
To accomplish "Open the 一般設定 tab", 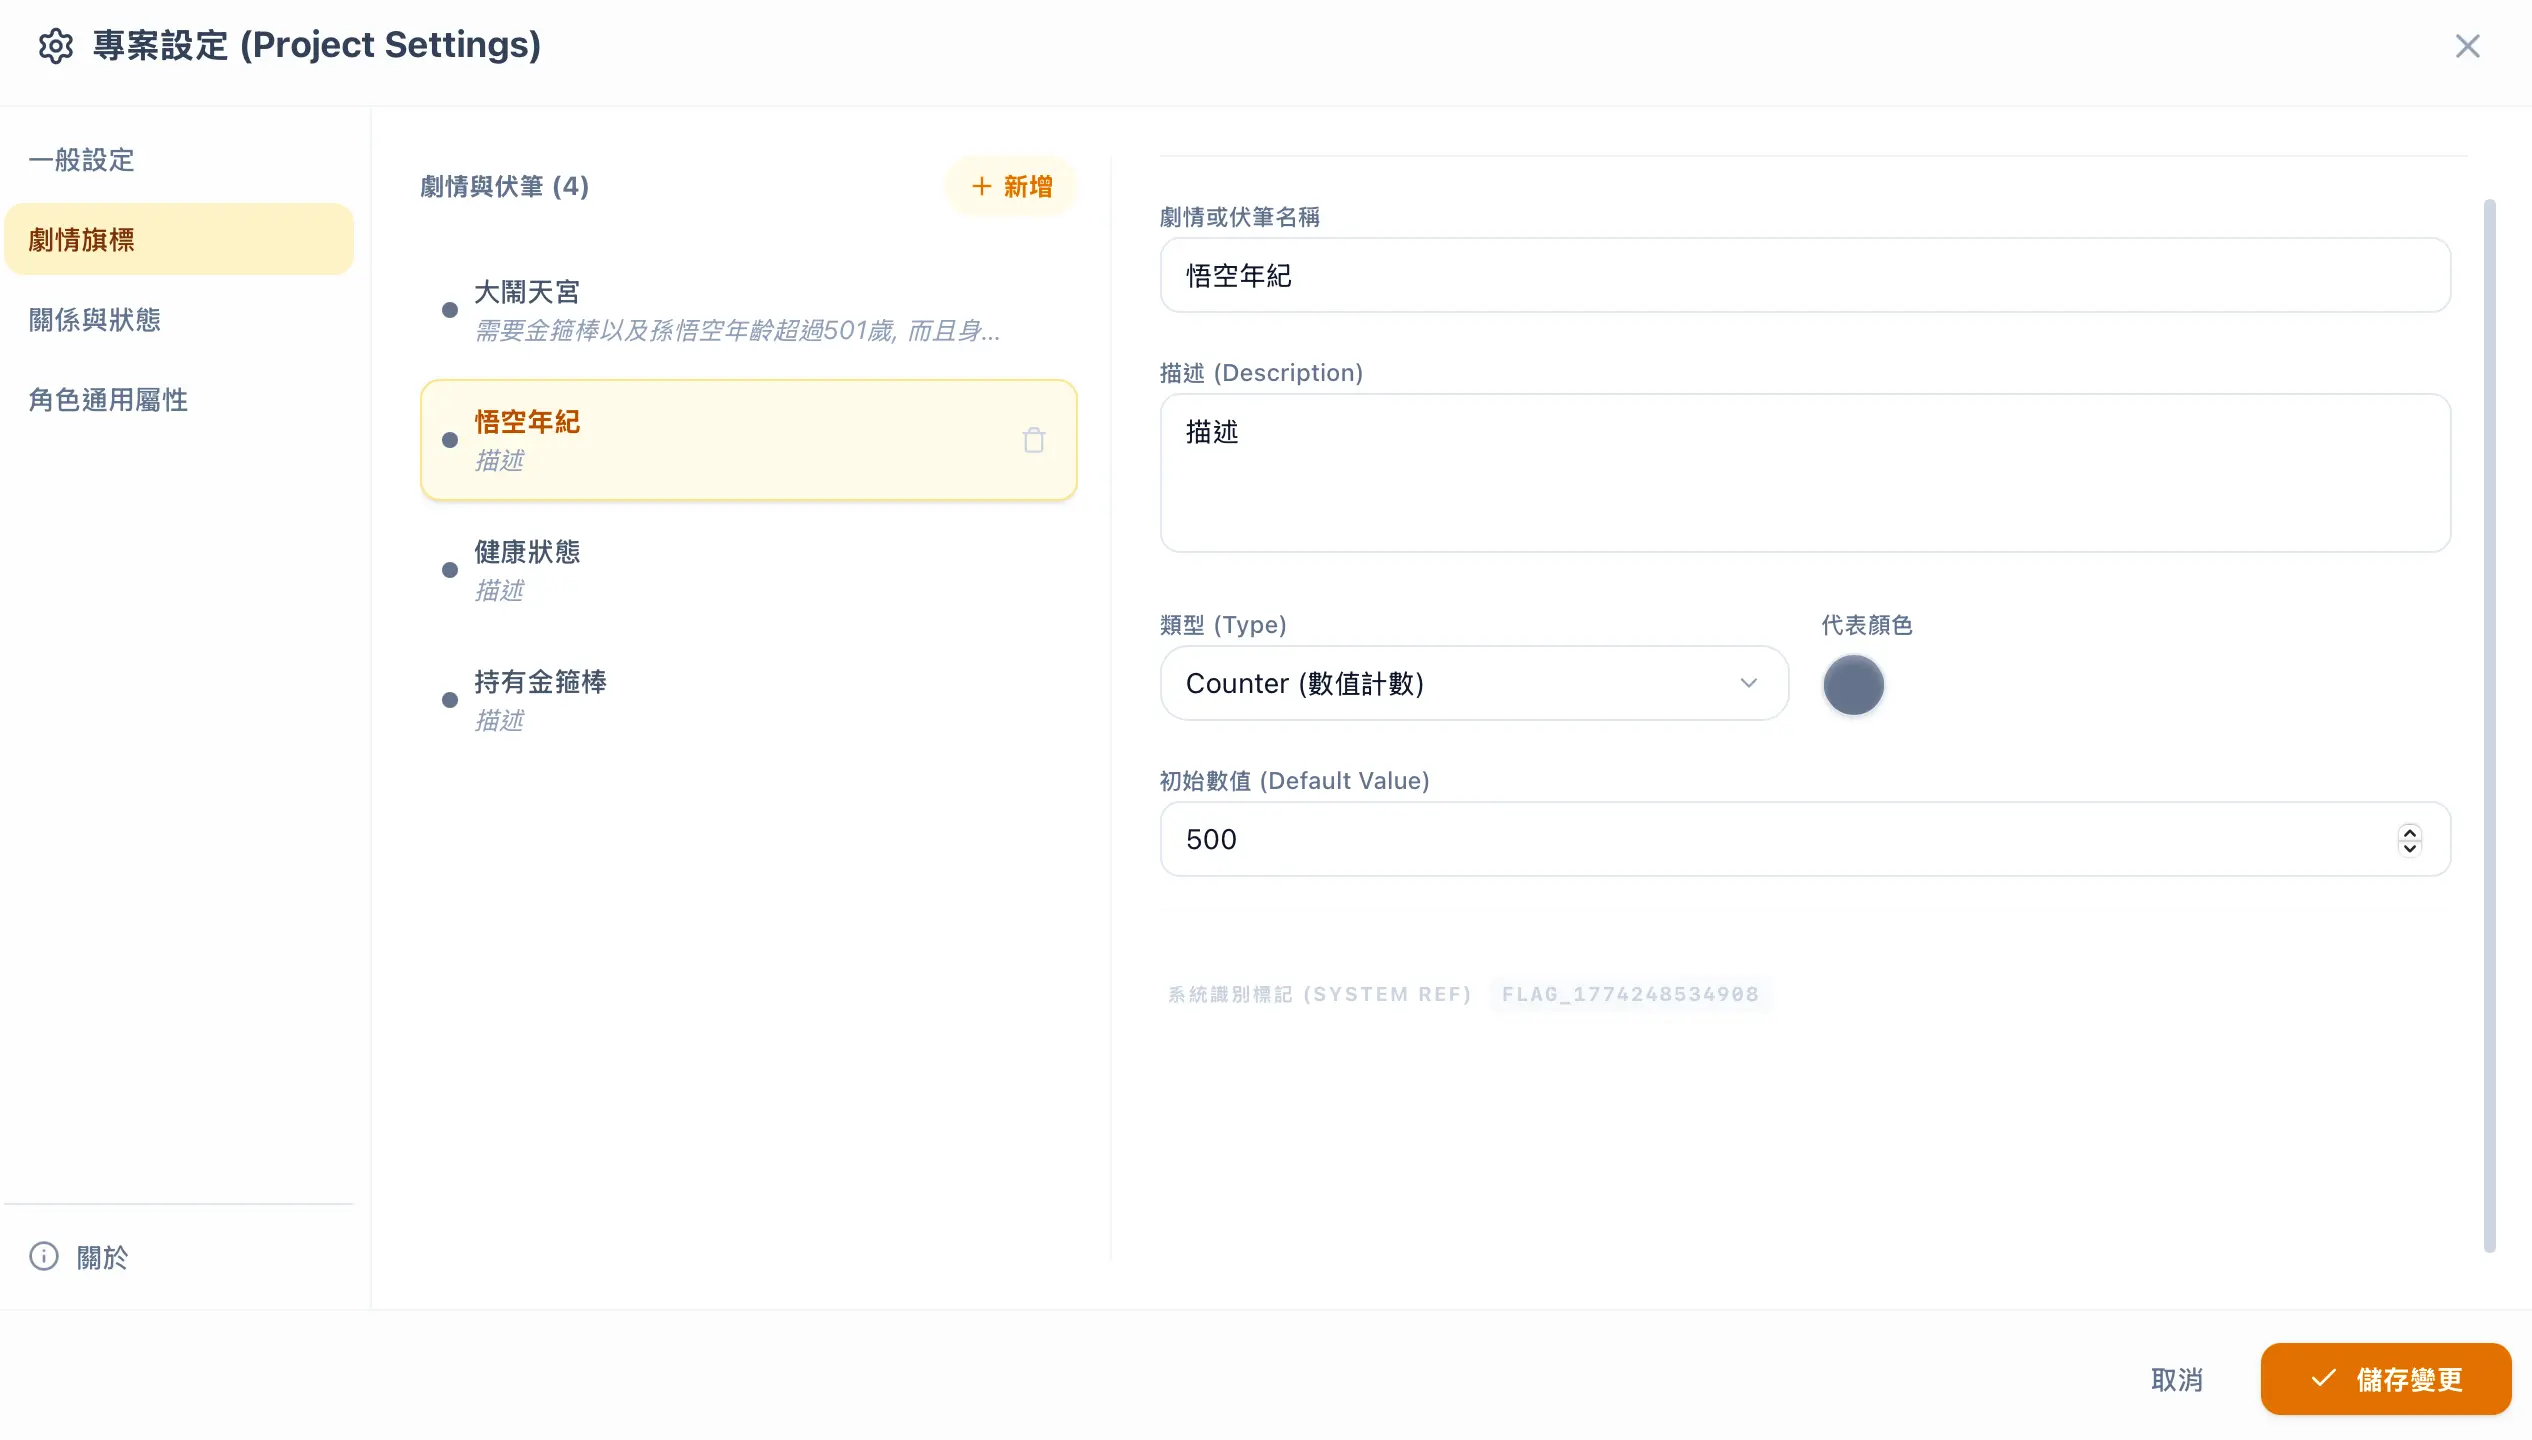I will click(x=179, y=160).
